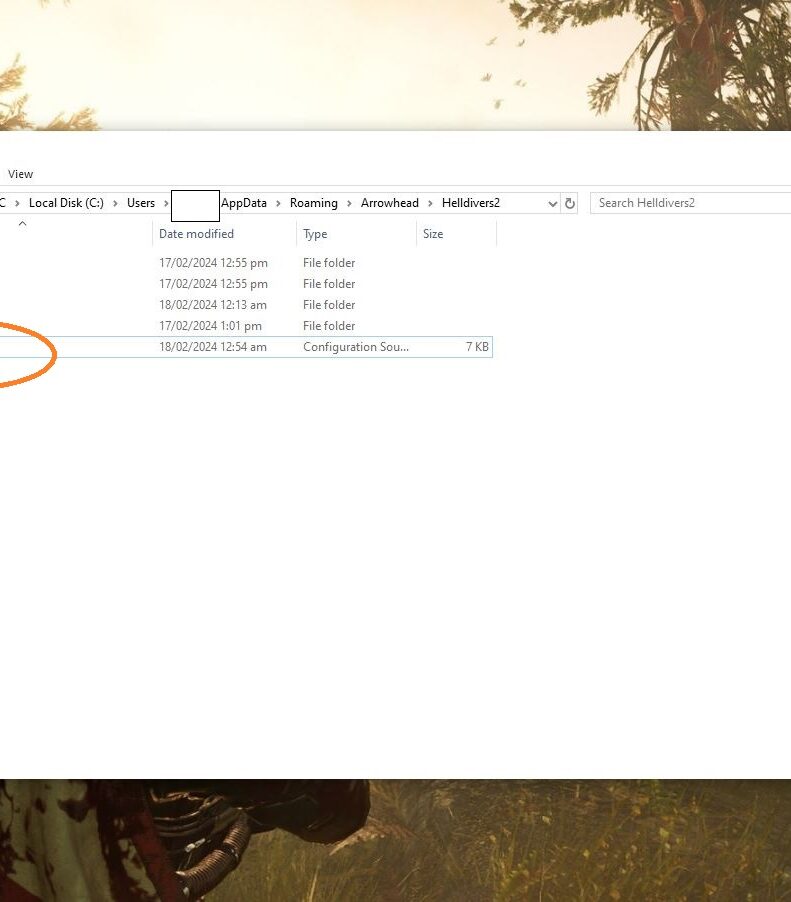Select date 18/02/2024 12:13 am
The image size is (791, 902).
tap(213, 305)
